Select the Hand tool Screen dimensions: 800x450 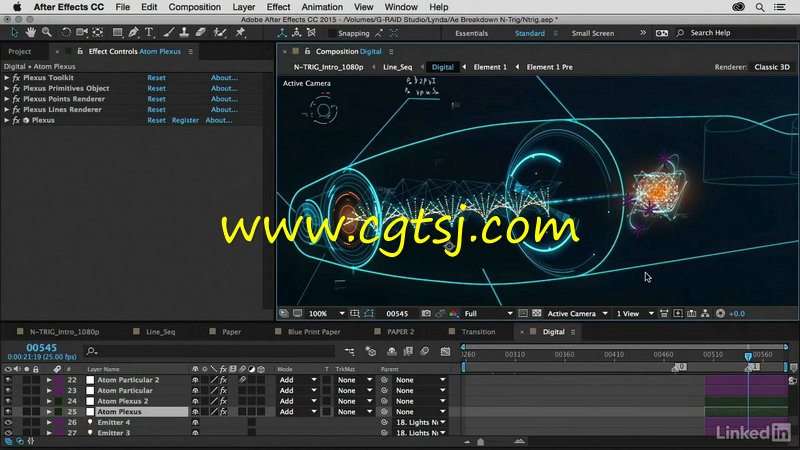click(x=31, y=33)
